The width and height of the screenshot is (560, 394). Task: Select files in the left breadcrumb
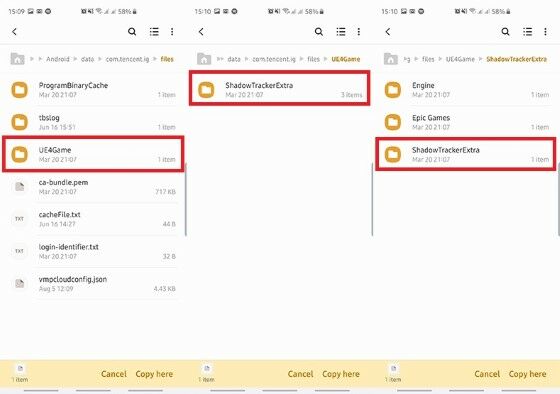[167, 59]
